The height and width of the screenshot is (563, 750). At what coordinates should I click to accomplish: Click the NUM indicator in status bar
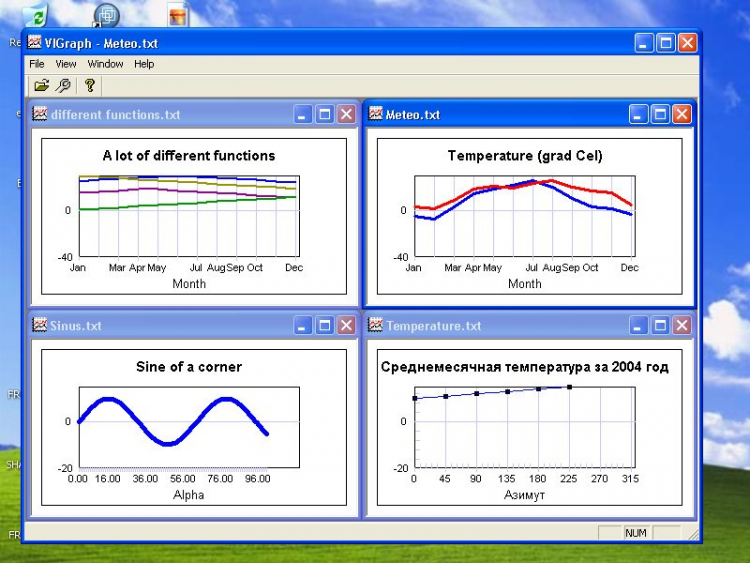(x=636, y=533)
